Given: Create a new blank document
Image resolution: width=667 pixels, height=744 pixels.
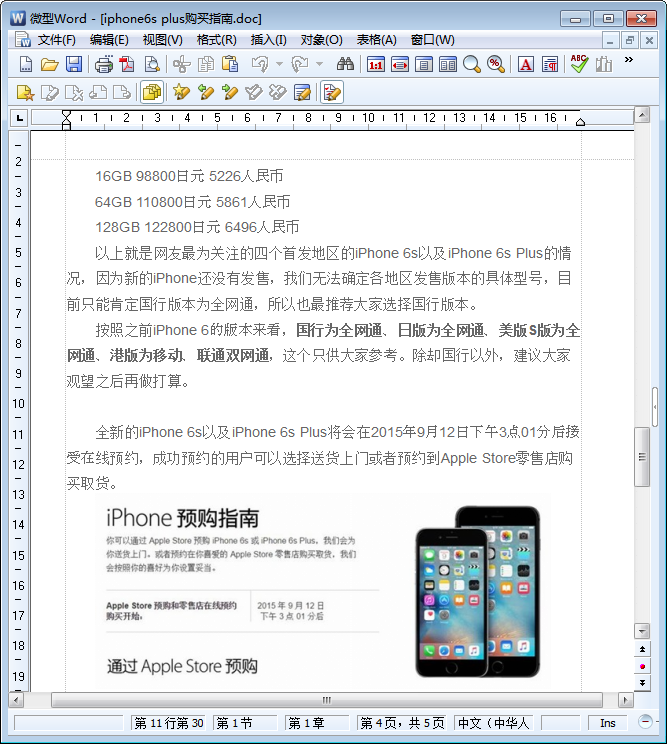Looking at the screenshot, I should pyautogui.click(x=26, y=64).
